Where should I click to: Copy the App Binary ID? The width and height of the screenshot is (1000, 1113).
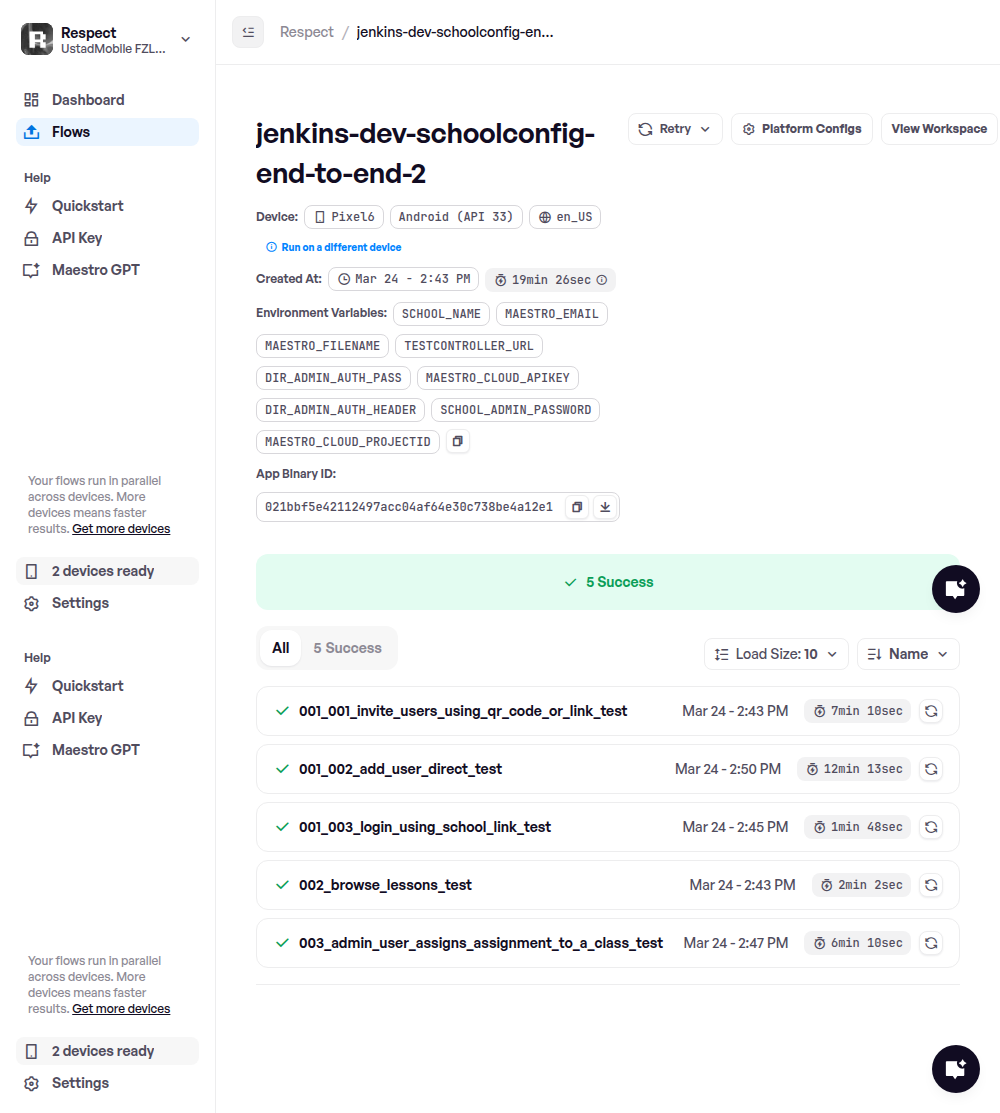[577, 507]
